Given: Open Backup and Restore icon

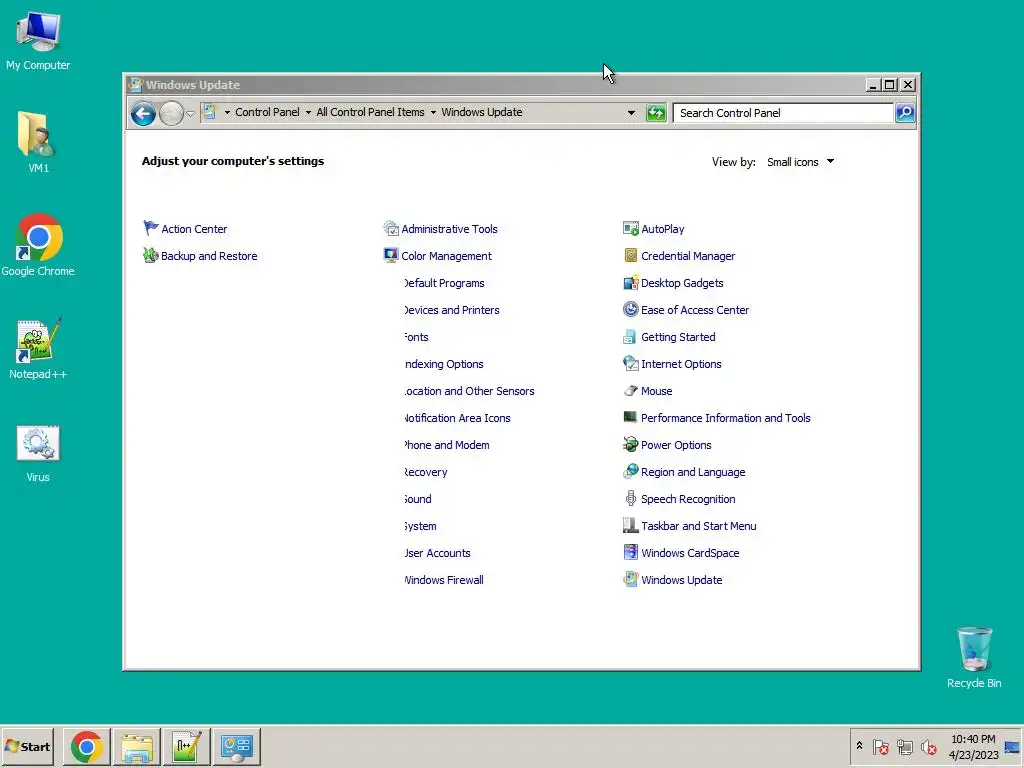Looking at the screenshot, I should [151, 255].
